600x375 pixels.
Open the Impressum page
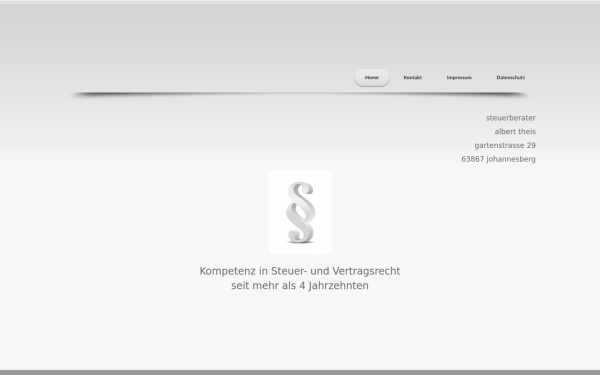point(459,78)
